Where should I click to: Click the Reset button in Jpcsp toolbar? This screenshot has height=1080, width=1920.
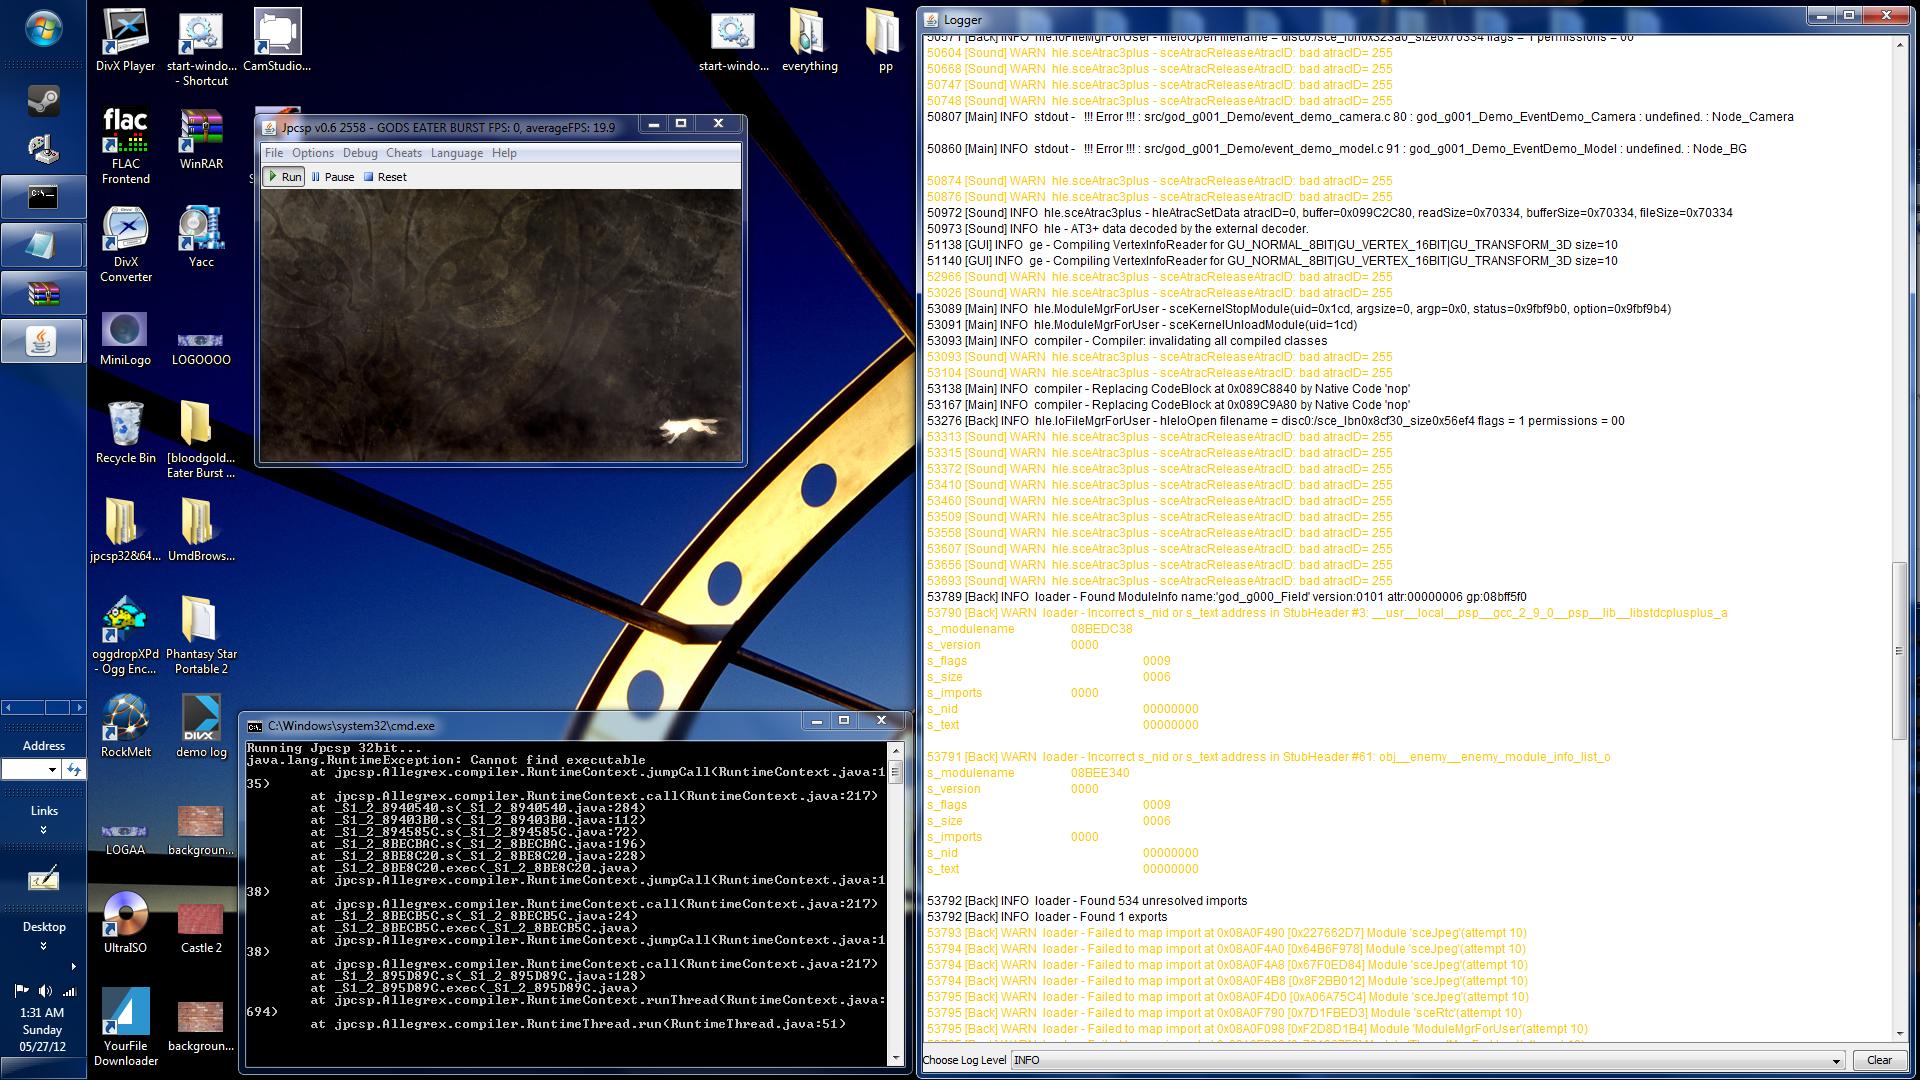pos(385,177)
